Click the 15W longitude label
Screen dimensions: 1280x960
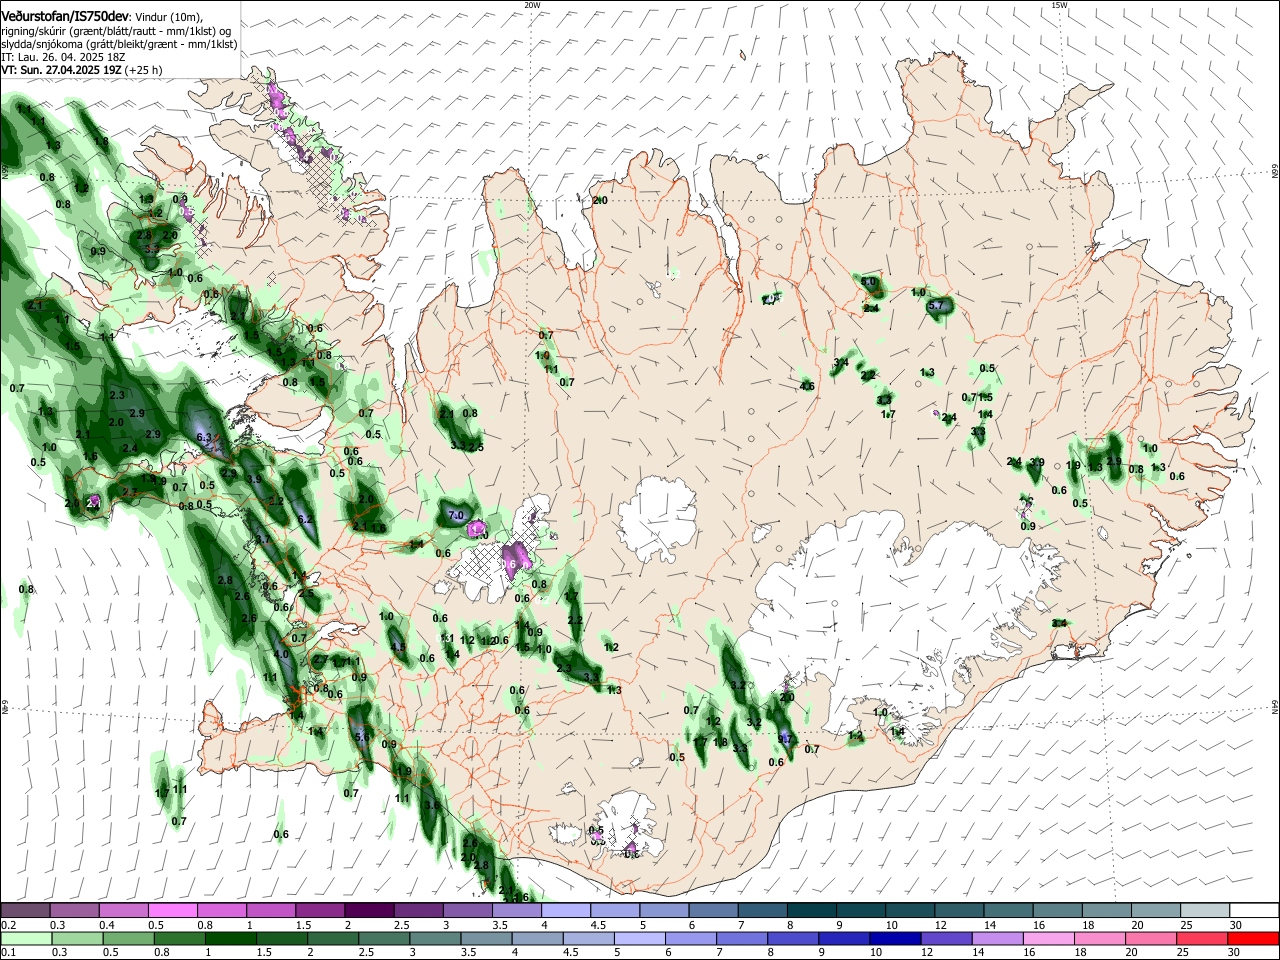click(x=1059, y=5)
